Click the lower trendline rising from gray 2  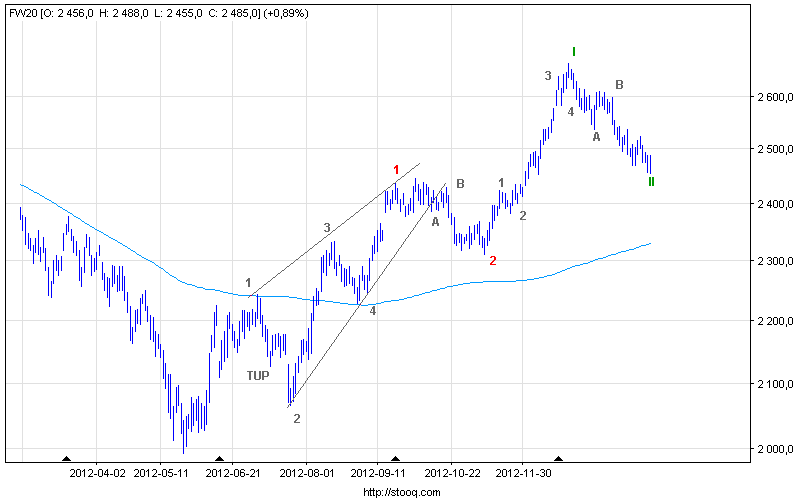click(367, 295)
